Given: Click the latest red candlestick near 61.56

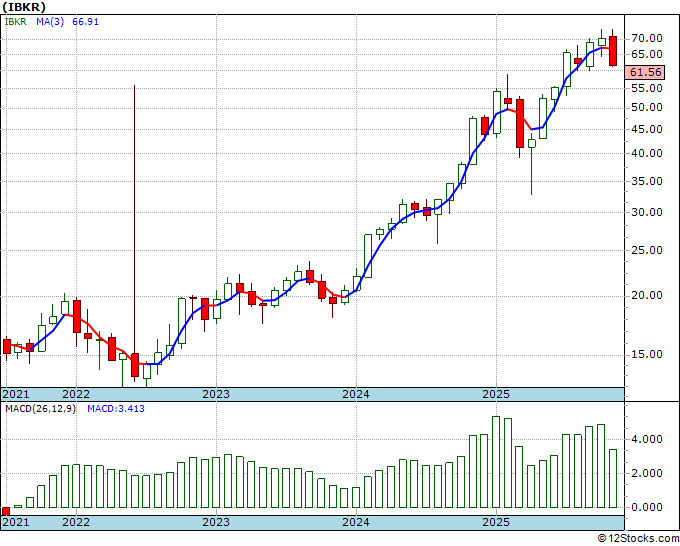Looking at the screenshot, I should point(613,51).
